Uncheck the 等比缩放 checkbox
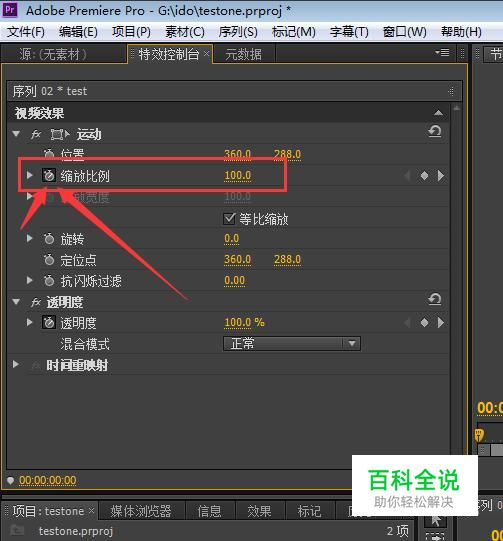Screen dimensions: 503x541 [x=229, y=219]
